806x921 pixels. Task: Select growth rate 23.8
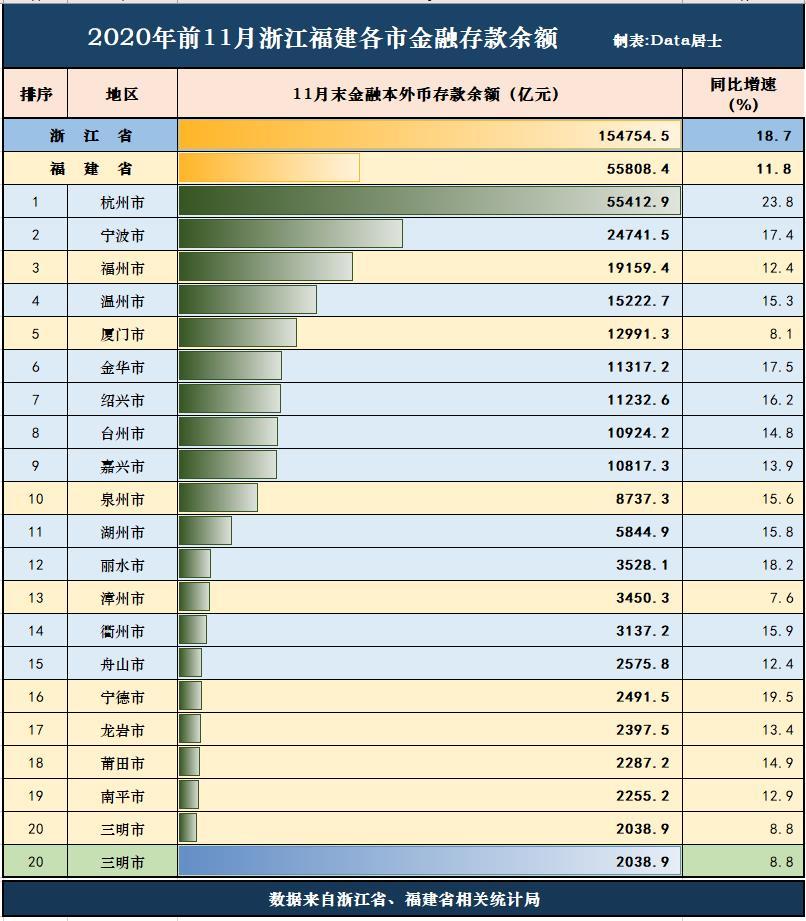[777, 201]
